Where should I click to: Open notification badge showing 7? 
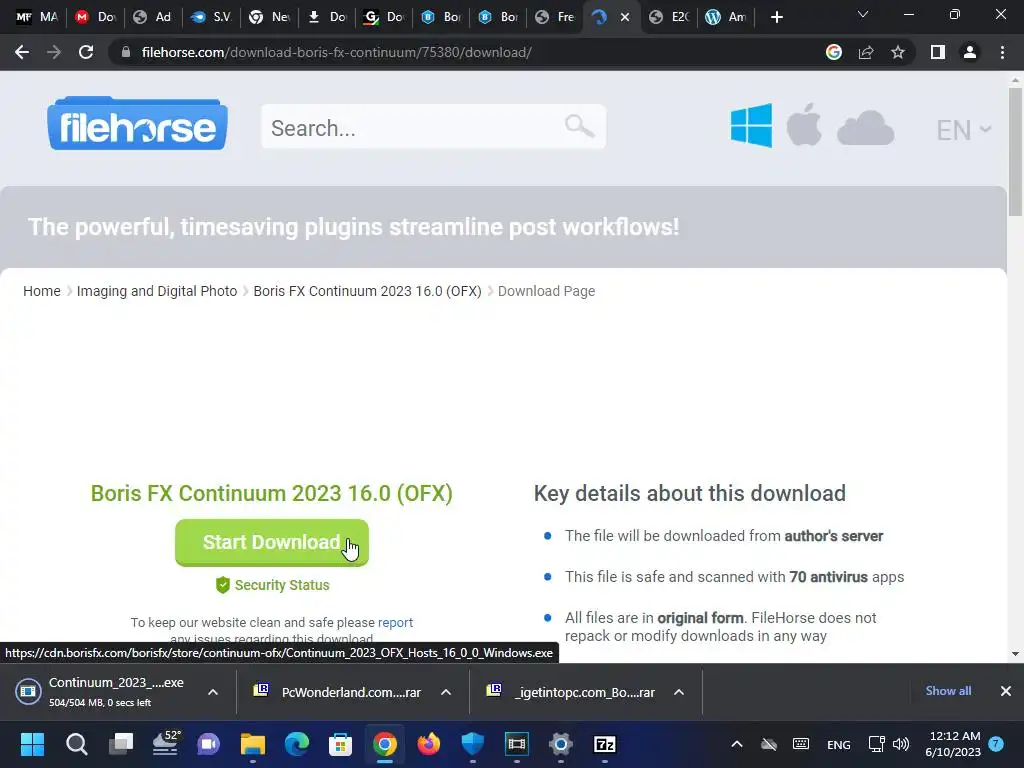point(996,744)
